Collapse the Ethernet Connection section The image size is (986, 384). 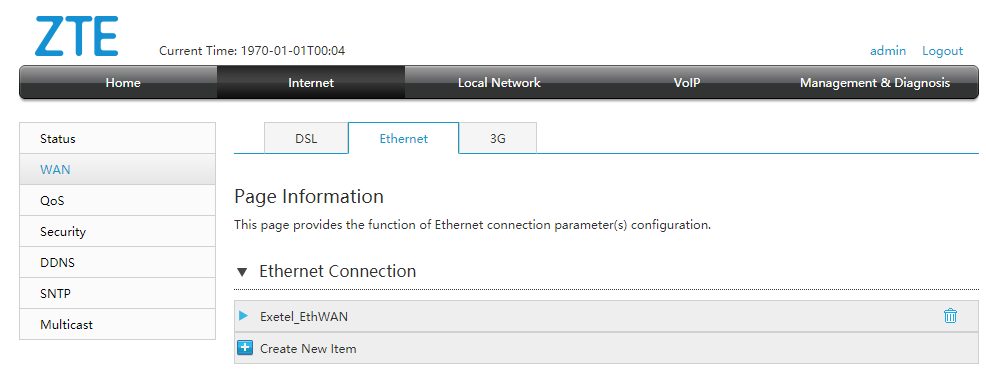click(x=242, y=272)
